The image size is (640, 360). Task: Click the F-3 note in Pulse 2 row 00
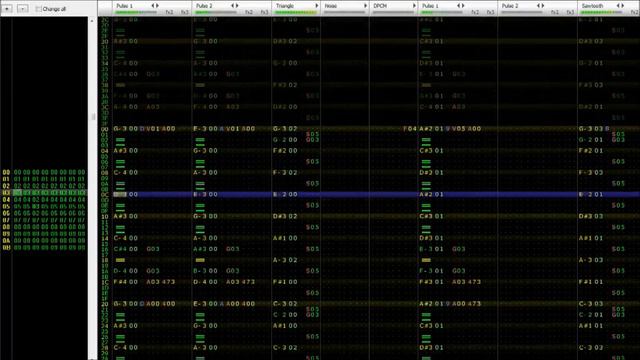click(200, 129)
